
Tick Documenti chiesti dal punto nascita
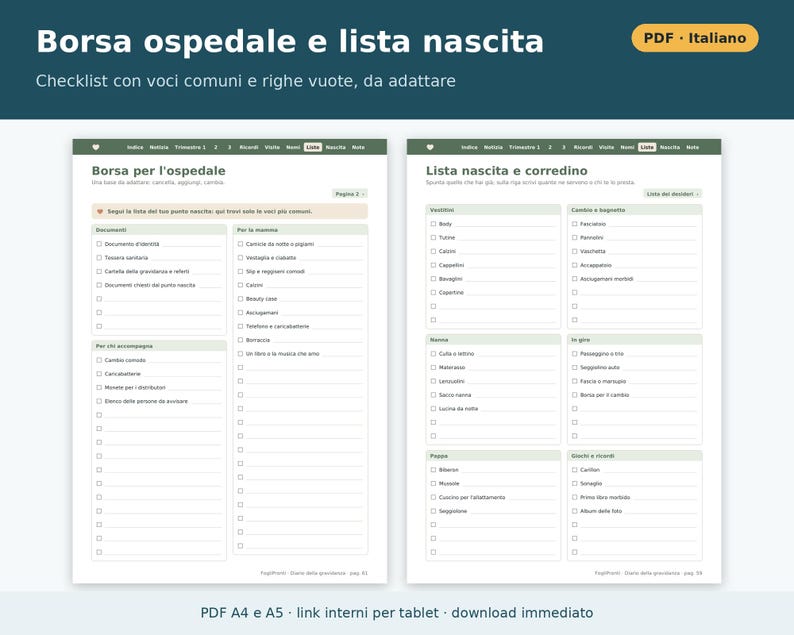(99, 285)
